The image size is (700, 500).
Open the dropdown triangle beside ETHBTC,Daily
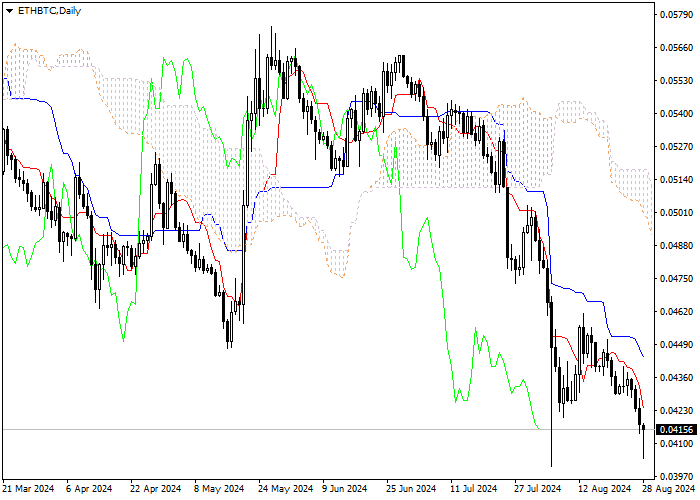pyautogui.click(x=10, y=11)
